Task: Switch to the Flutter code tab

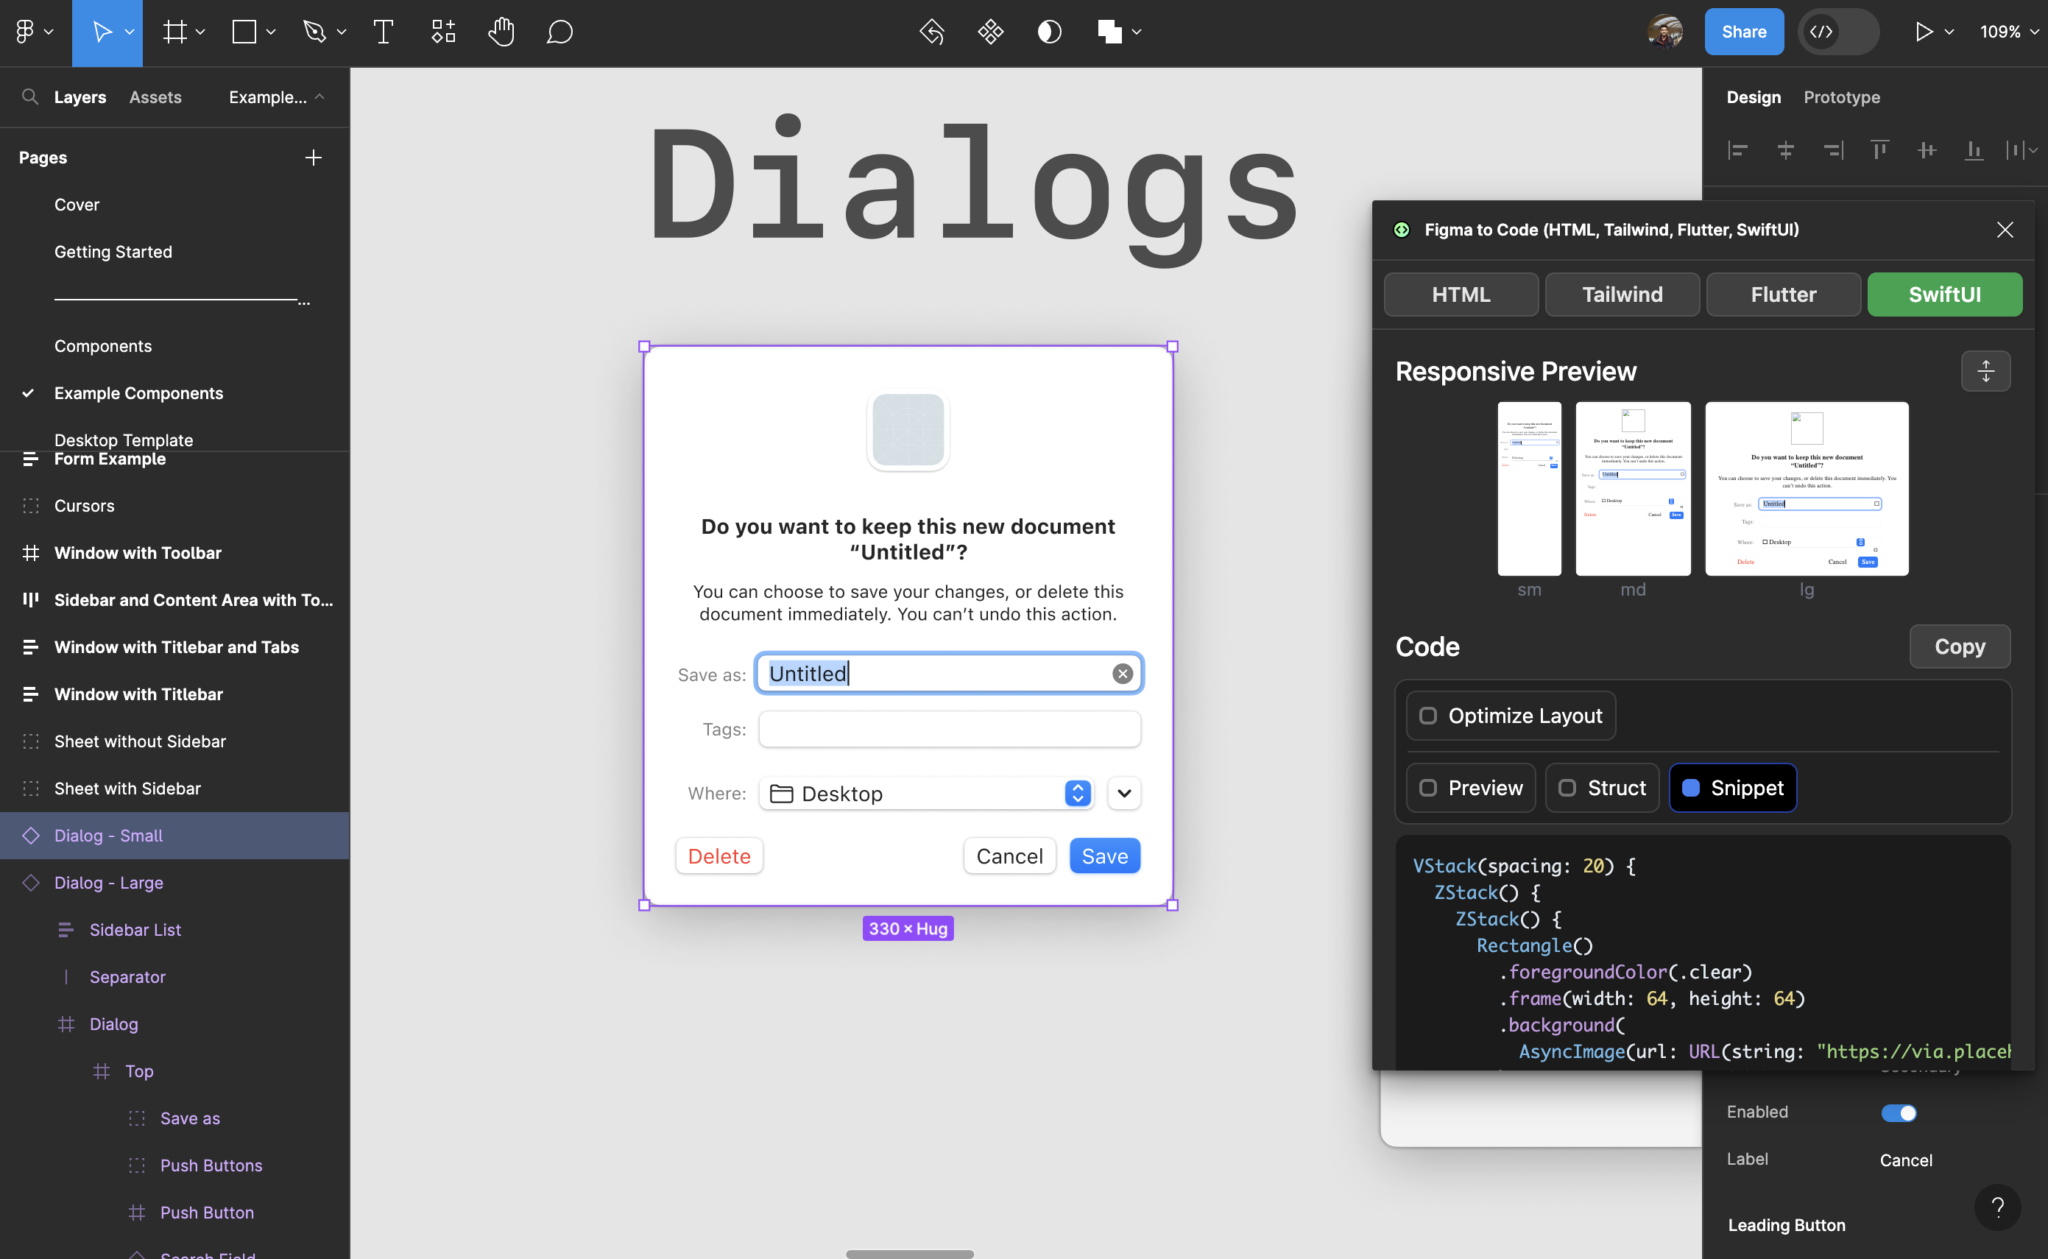Action: tap(1783, 295)
